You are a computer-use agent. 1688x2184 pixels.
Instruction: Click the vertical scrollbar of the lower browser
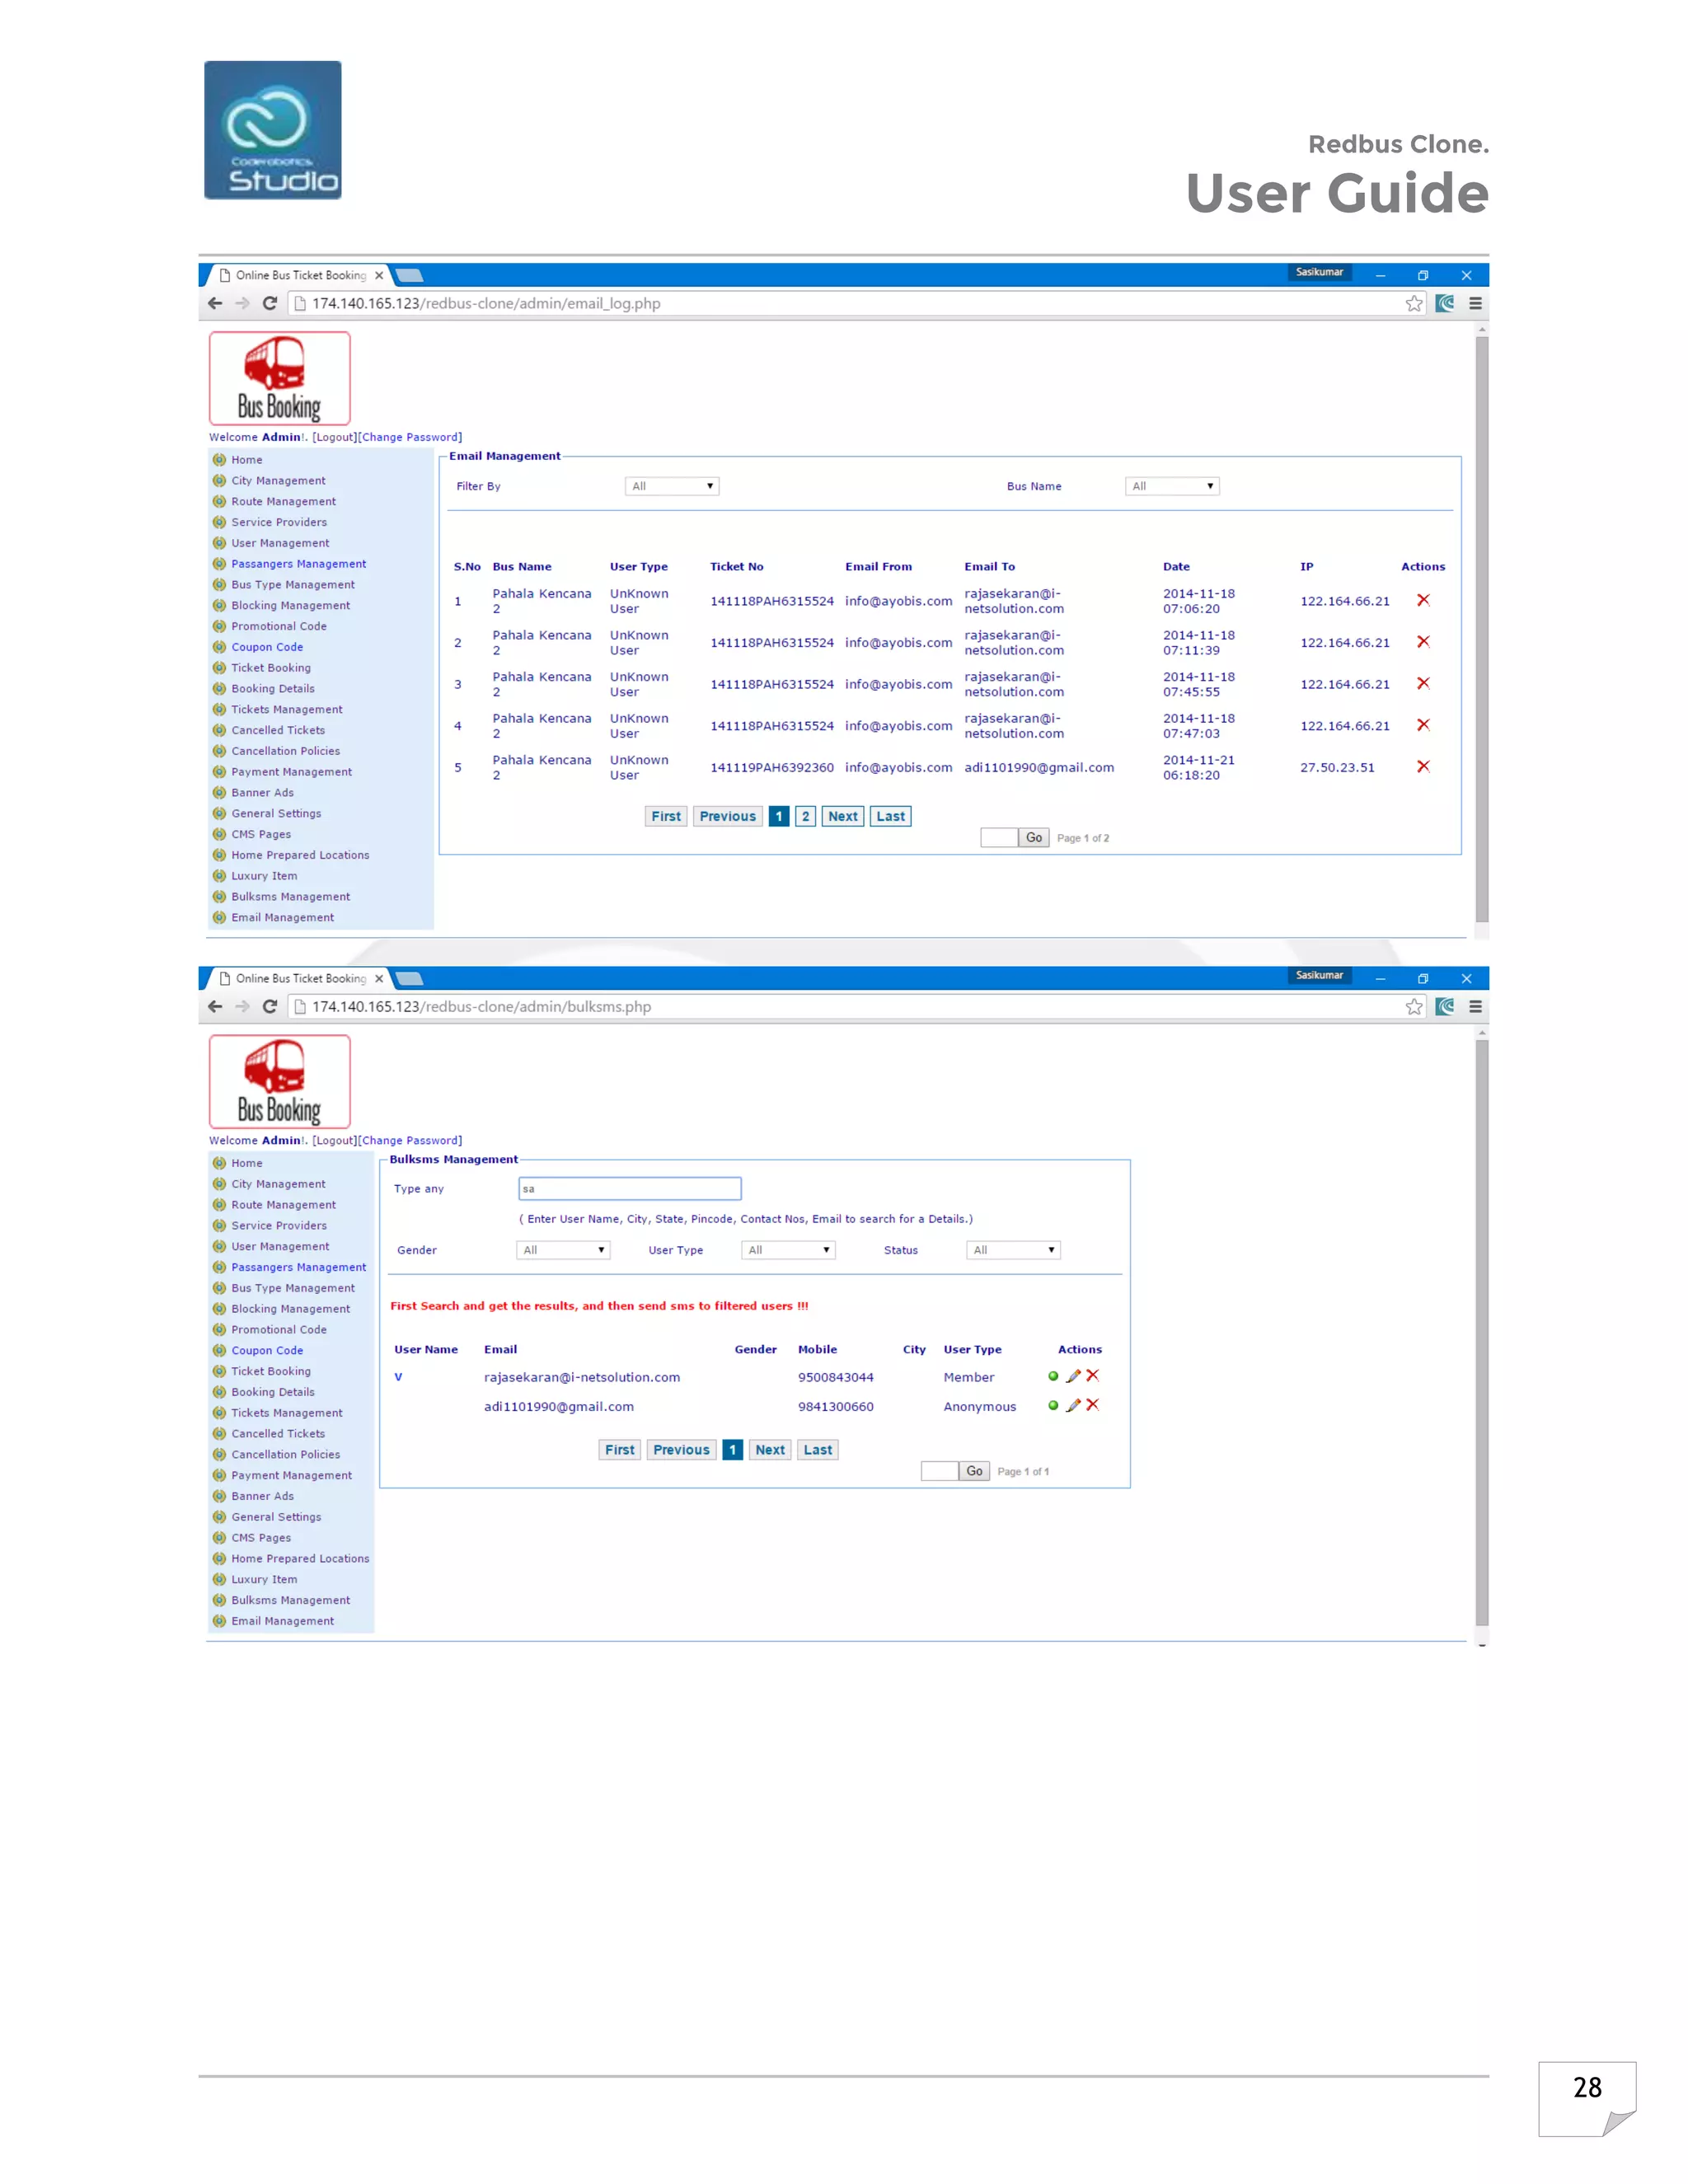coord(1482,1332)
